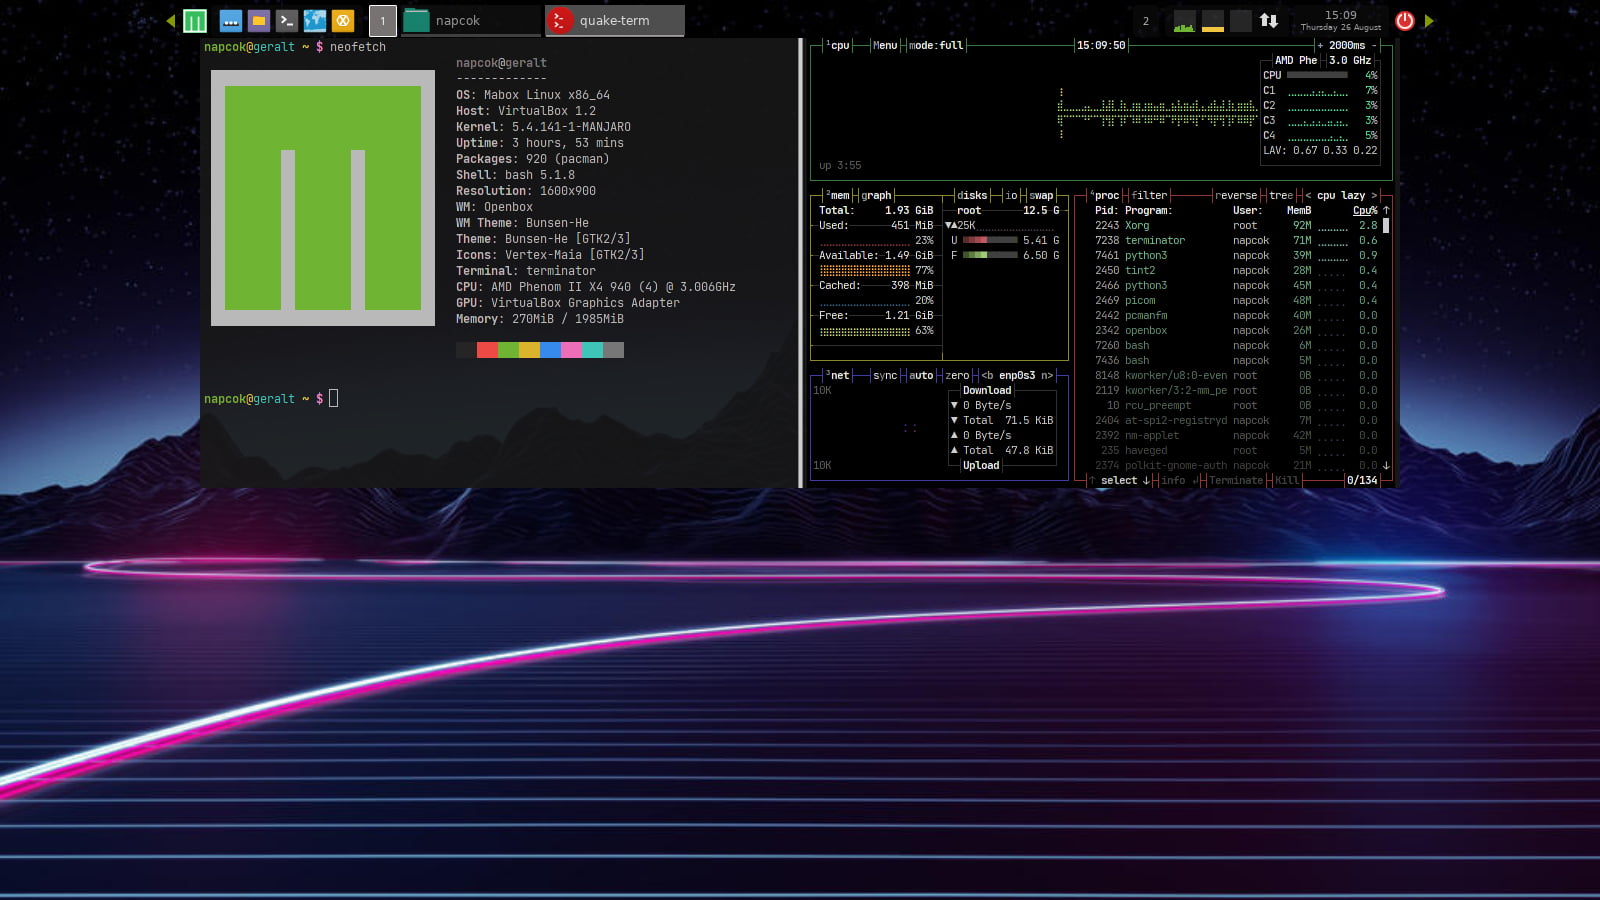Toggle the mem graph option
This screenshot has height=900, width=1600.
[876, 195]
